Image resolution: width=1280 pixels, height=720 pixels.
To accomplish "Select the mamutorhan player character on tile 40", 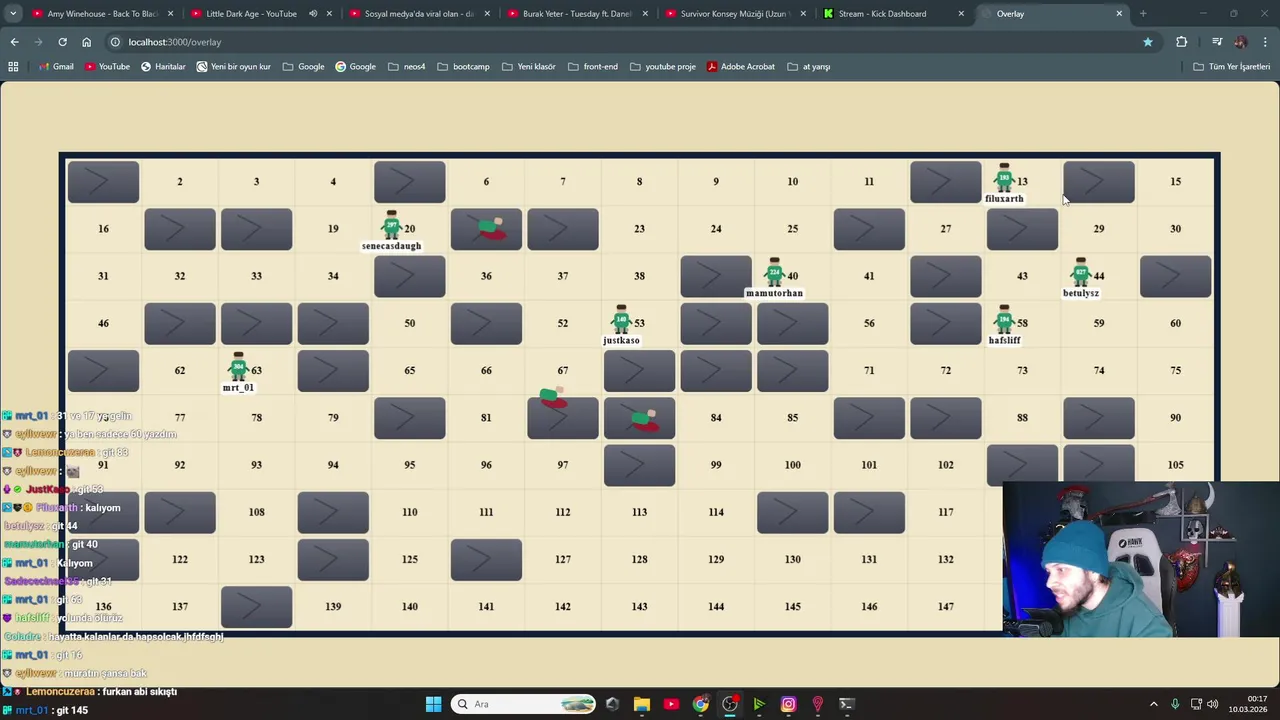I will 775,273.
